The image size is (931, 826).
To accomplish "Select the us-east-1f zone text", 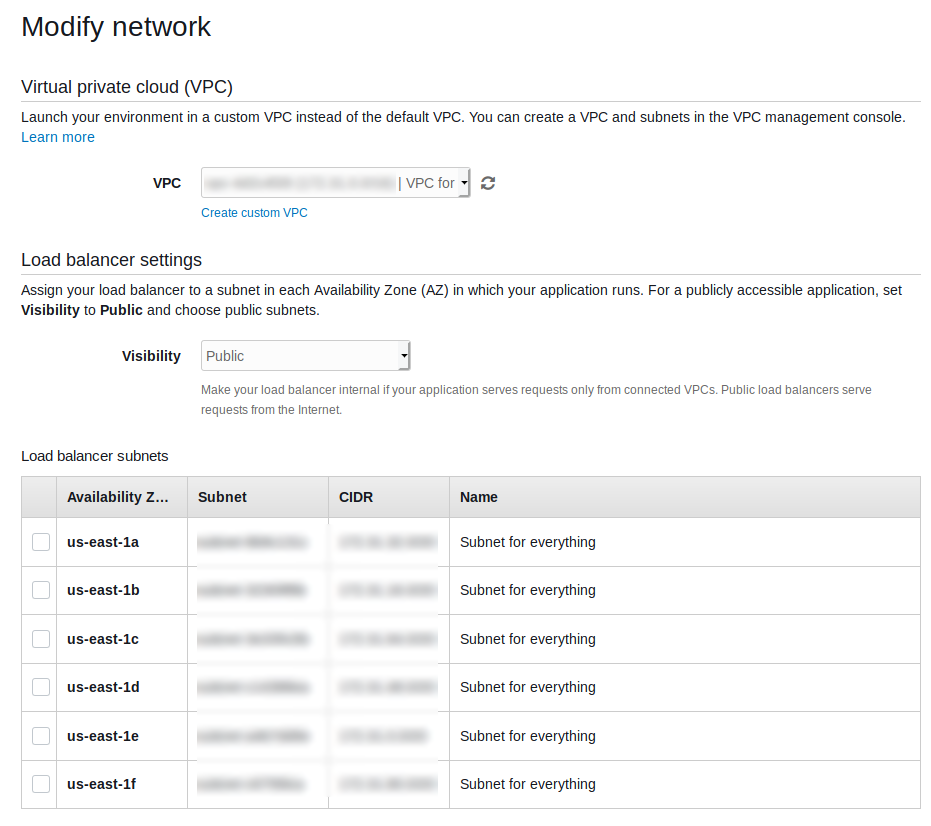I will pyautogui.click(x=102, y=784).
